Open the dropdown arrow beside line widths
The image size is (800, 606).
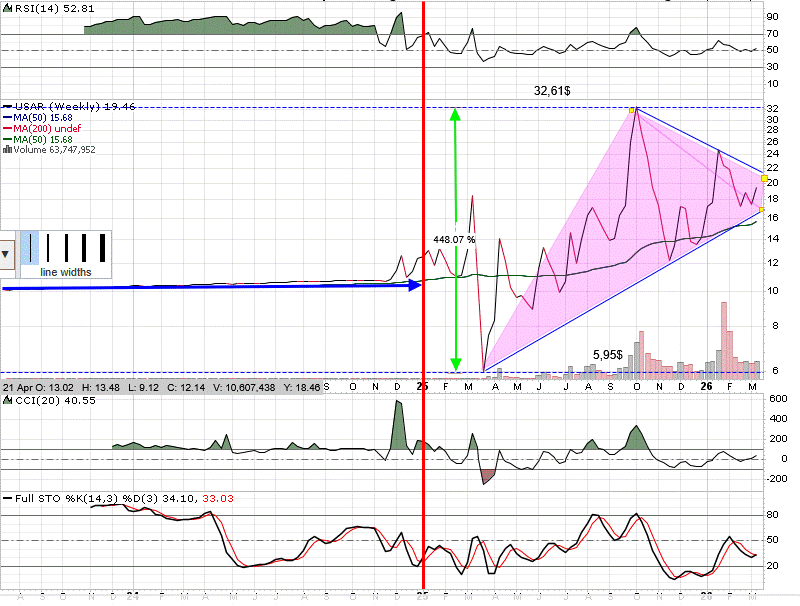(8, 253)
